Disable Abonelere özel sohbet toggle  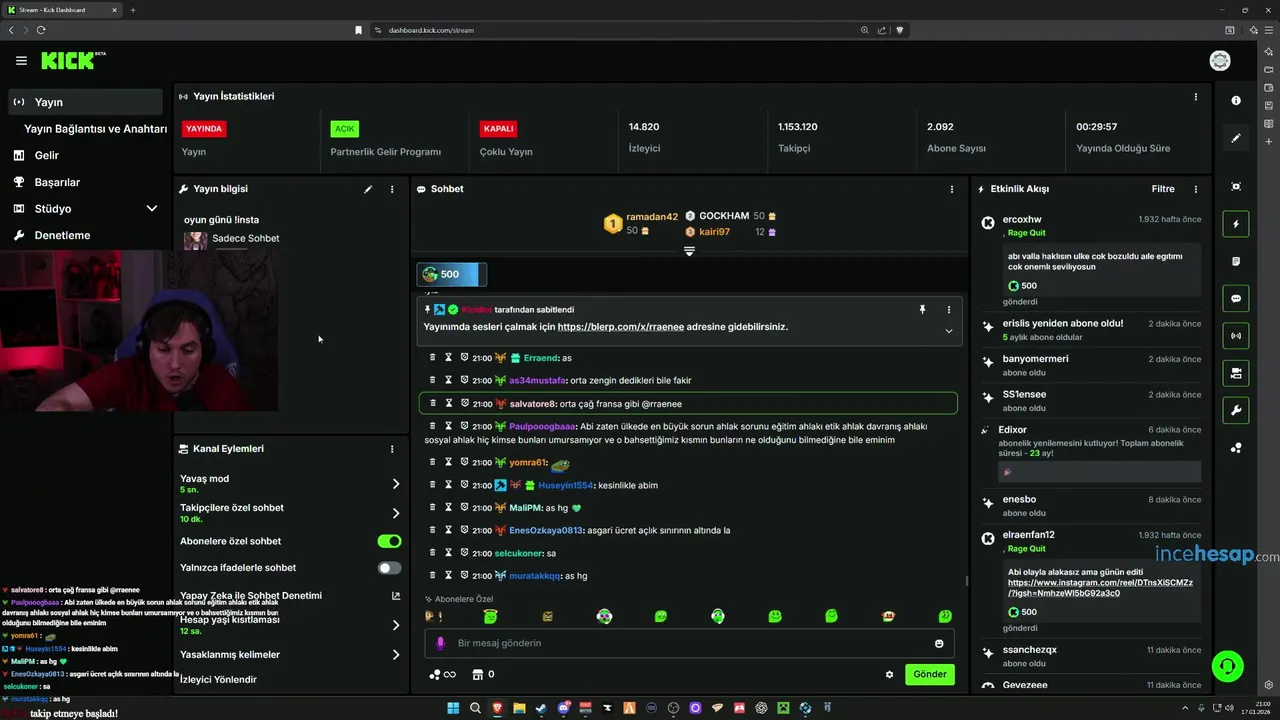click(x=389, y=541)
